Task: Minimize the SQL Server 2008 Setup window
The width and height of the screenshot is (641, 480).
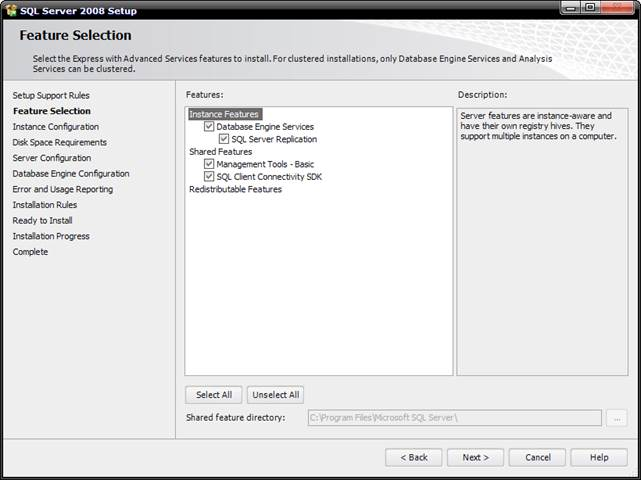Action: pyautogui.click(x=572, y=7)
